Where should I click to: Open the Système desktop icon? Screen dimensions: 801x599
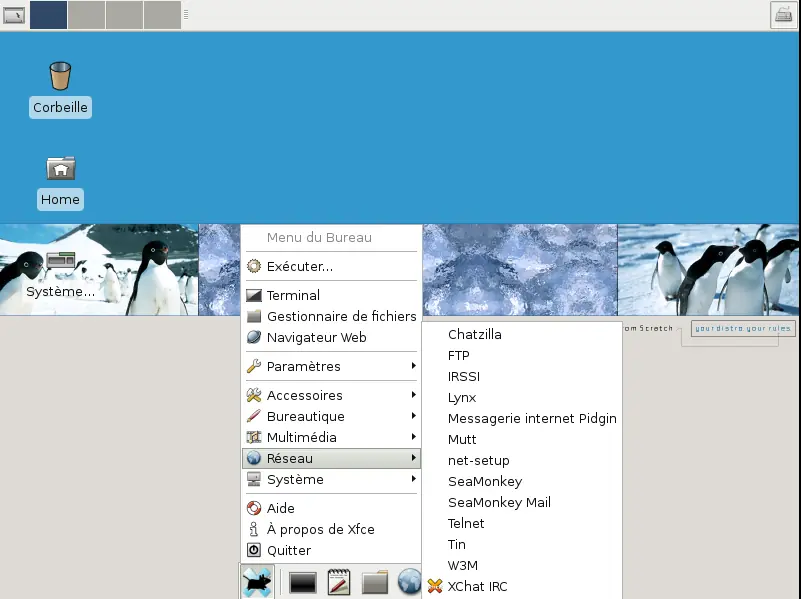[61, 260]
